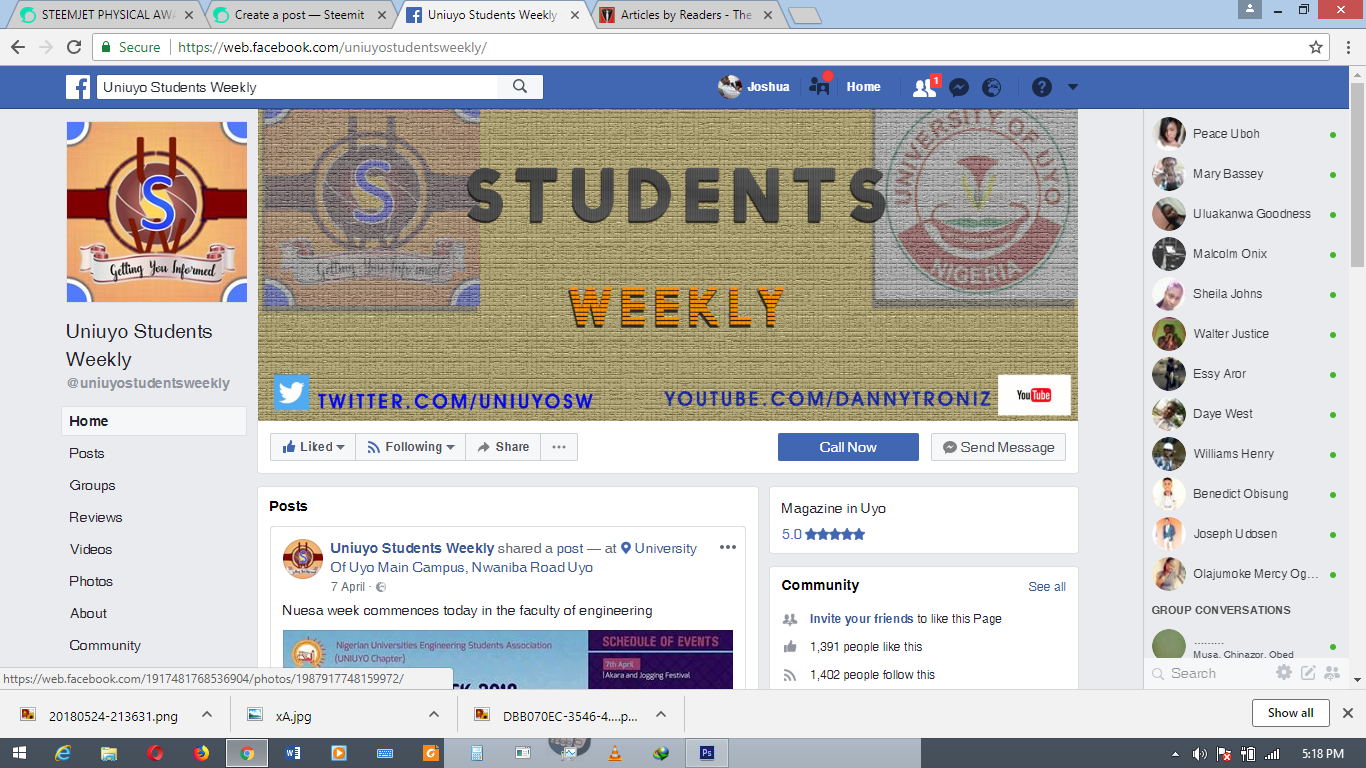Image resolution: width=1366 pixels, height=768 pixels.
Task: Open the notifications globe icon
Action: tap(990, 87)
